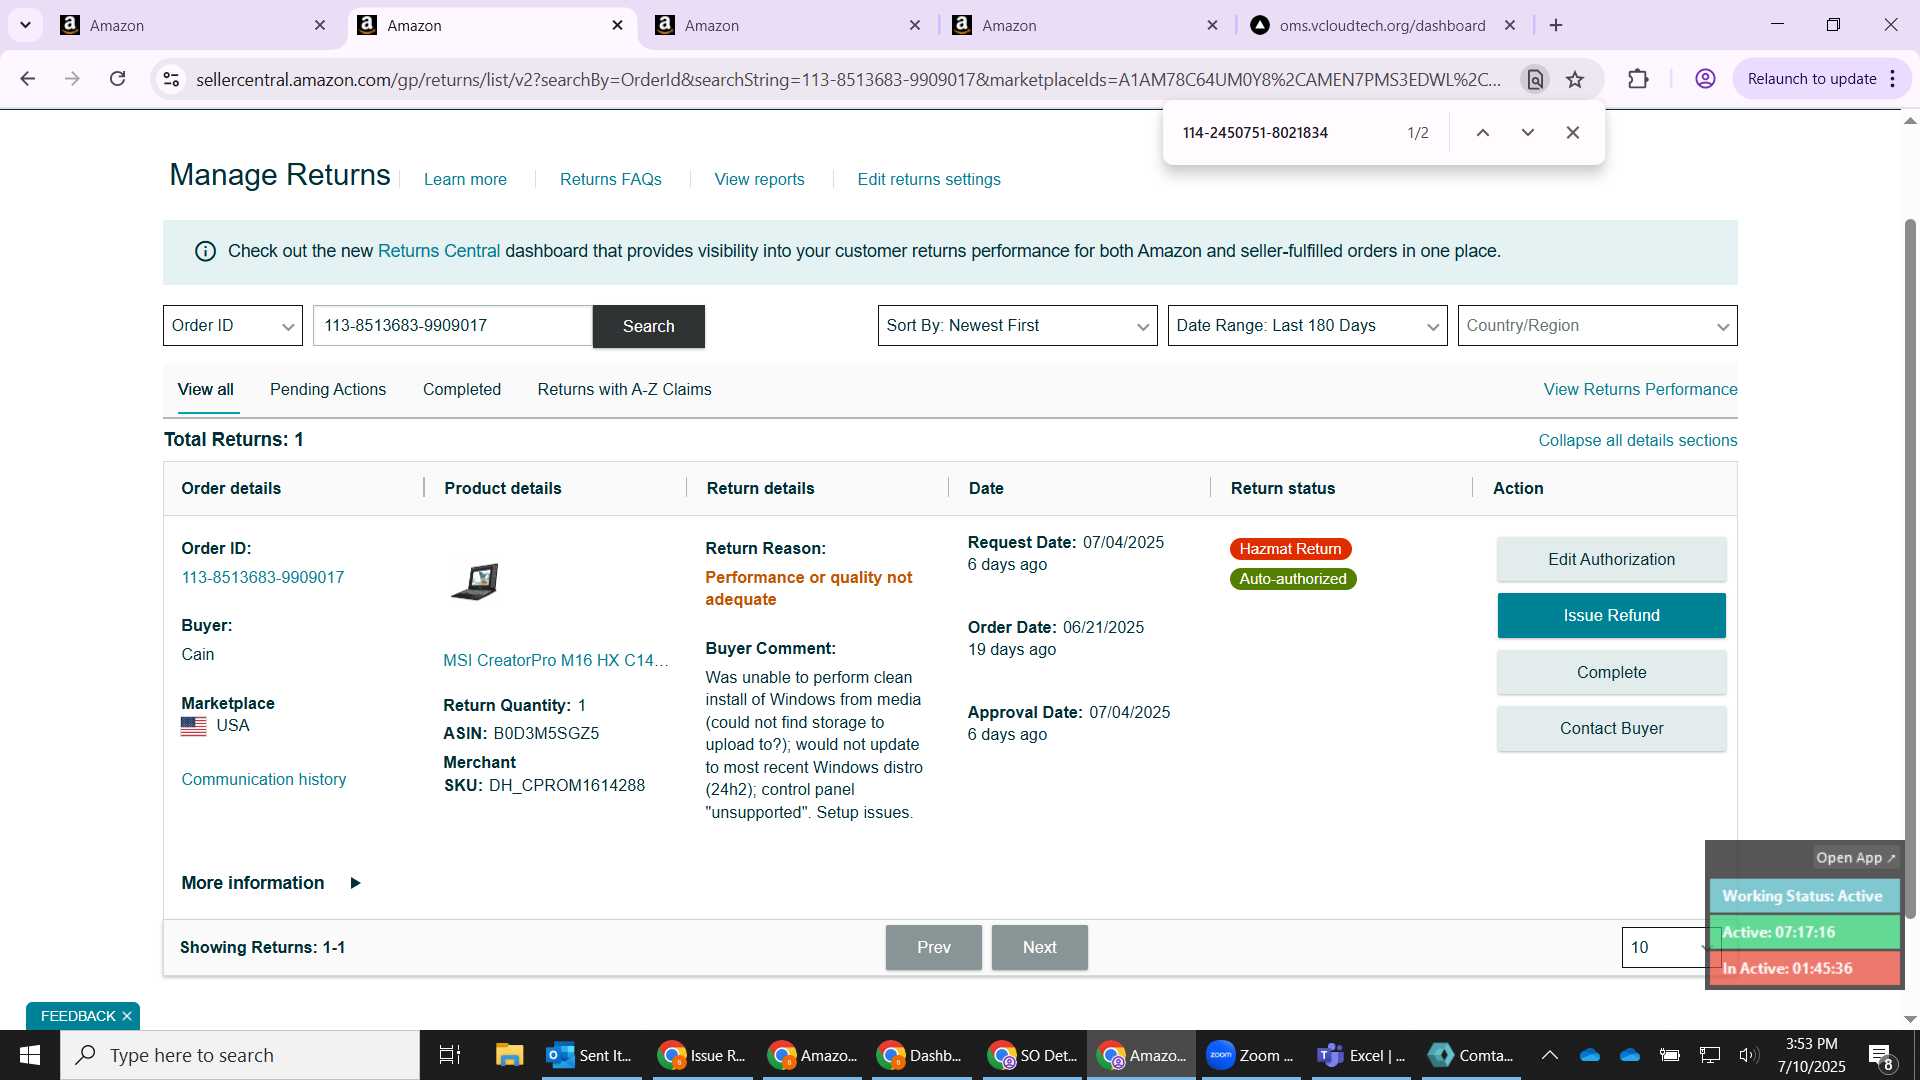Reload the current page
The width and height of the screenshot is (1920, 1080).
[118, 79]
